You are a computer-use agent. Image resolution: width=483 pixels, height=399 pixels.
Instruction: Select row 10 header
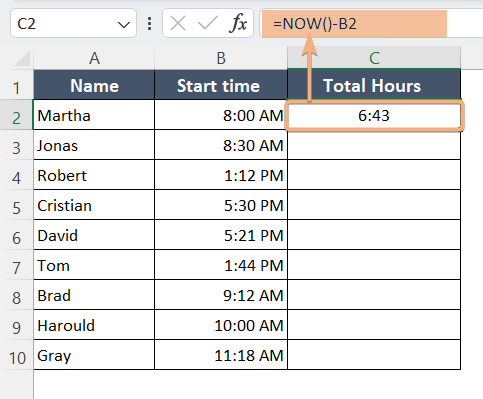coord(17,355)
